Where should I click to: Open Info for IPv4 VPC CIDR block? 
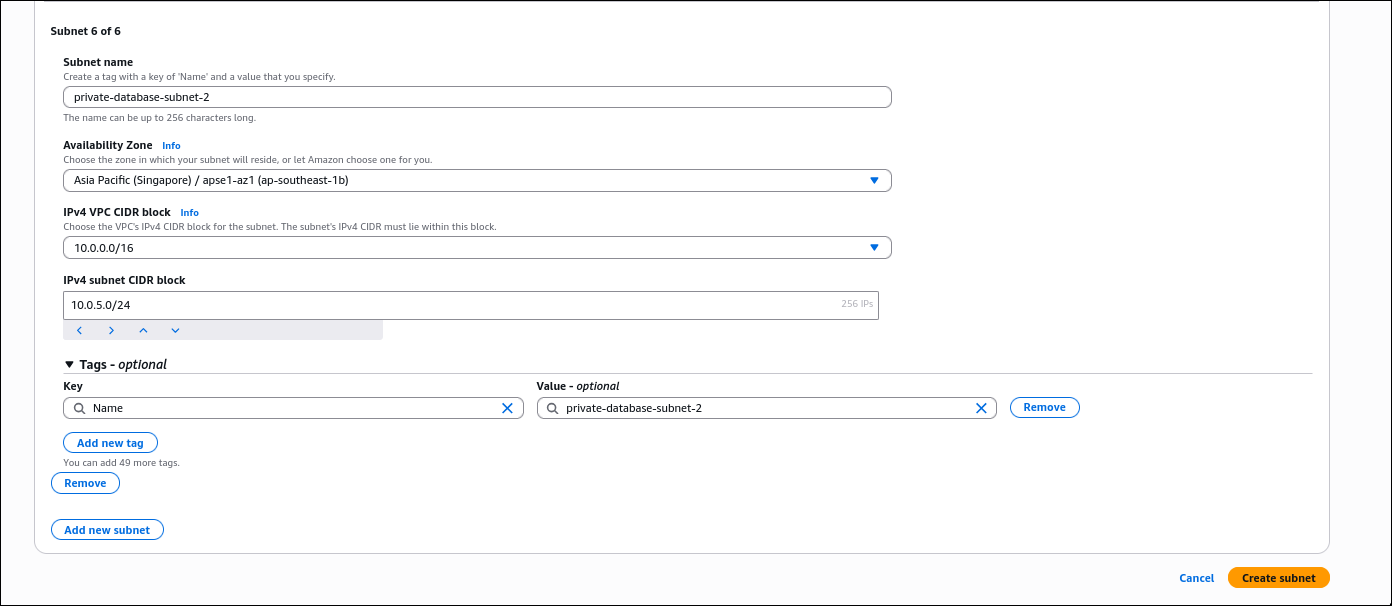[x=189, y=212]
